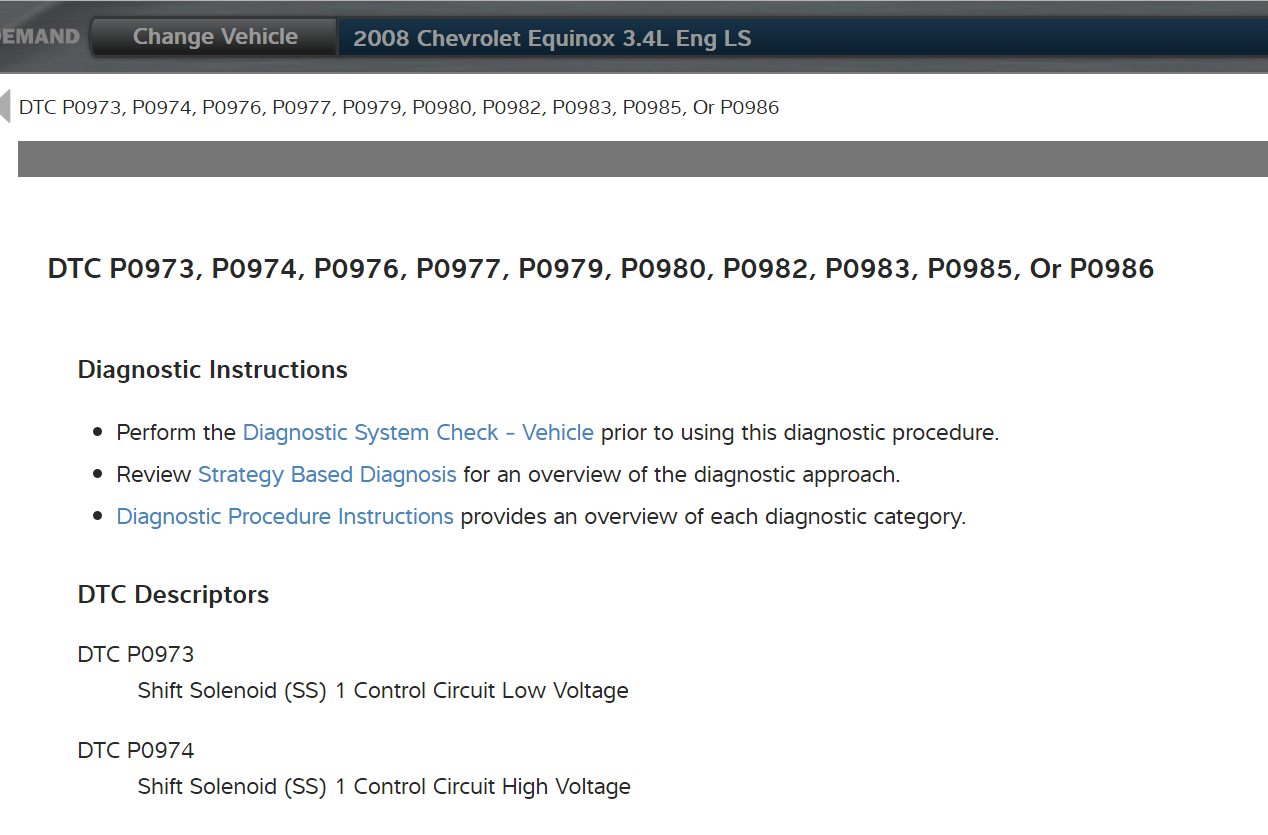This screenshot has height=835, width=1268.
Task: Open Diagnostic System Check - Vehicle link
Action: pyautogui.click(x=418, y=433)
